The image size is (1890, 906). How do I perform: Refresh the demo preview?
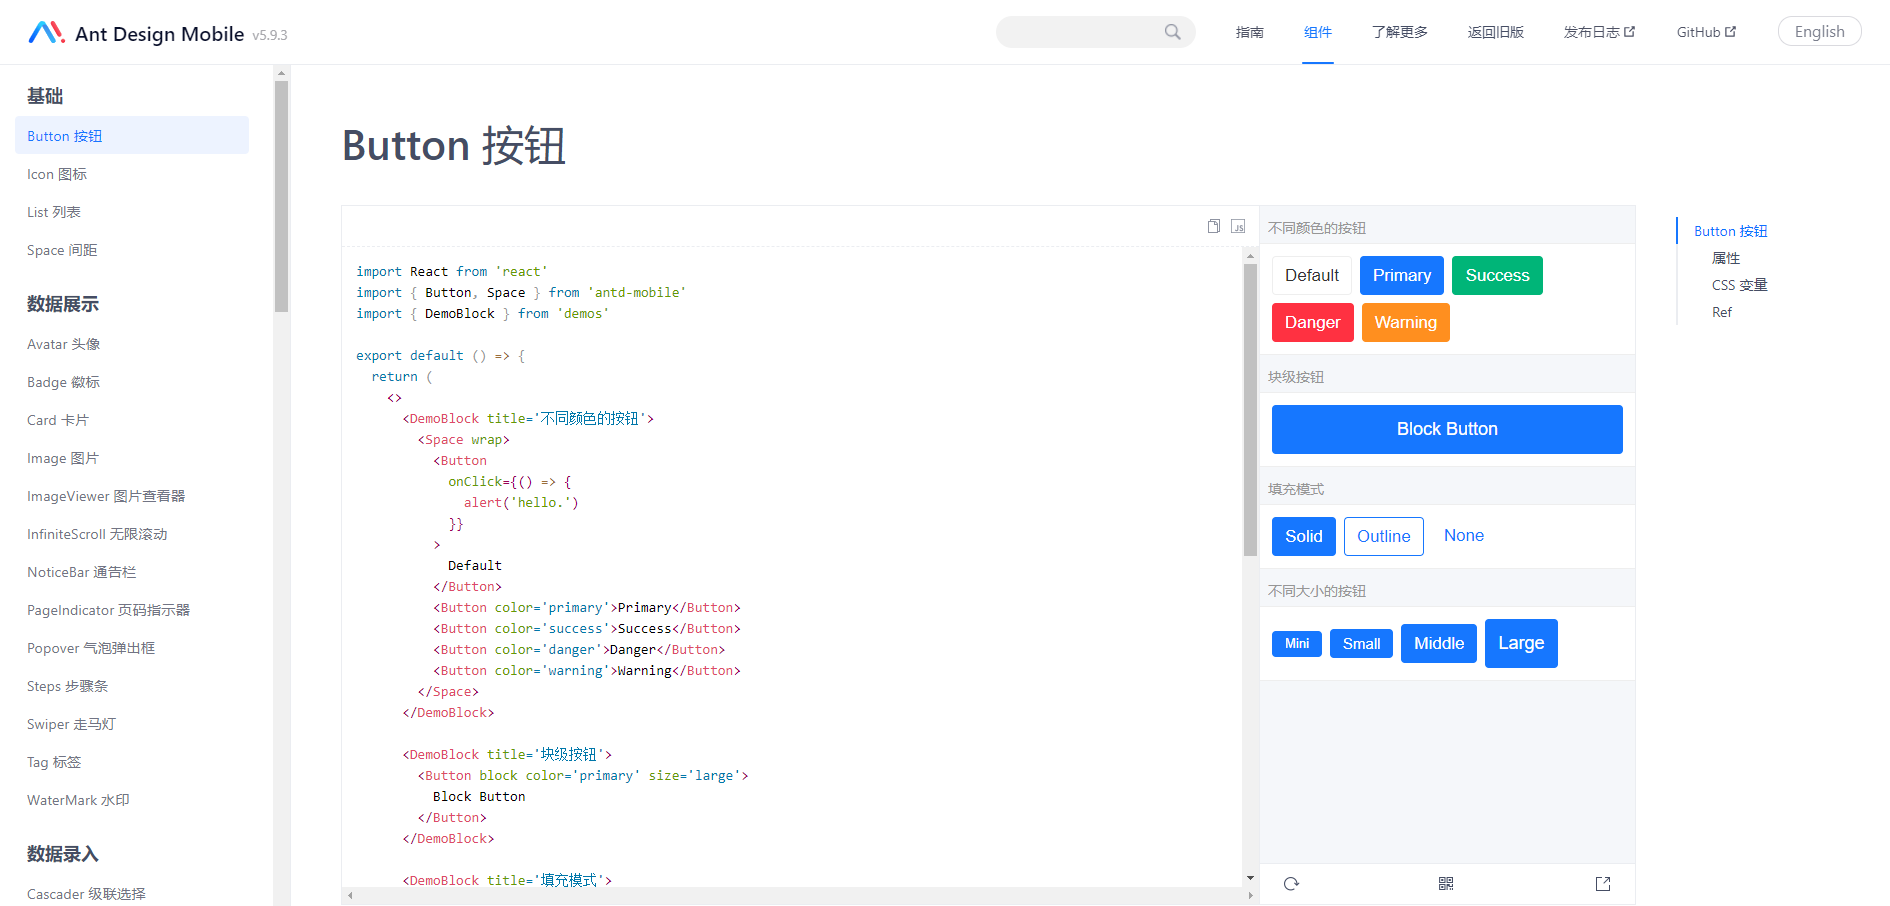pyautogui.click(x=1291, y=884)
